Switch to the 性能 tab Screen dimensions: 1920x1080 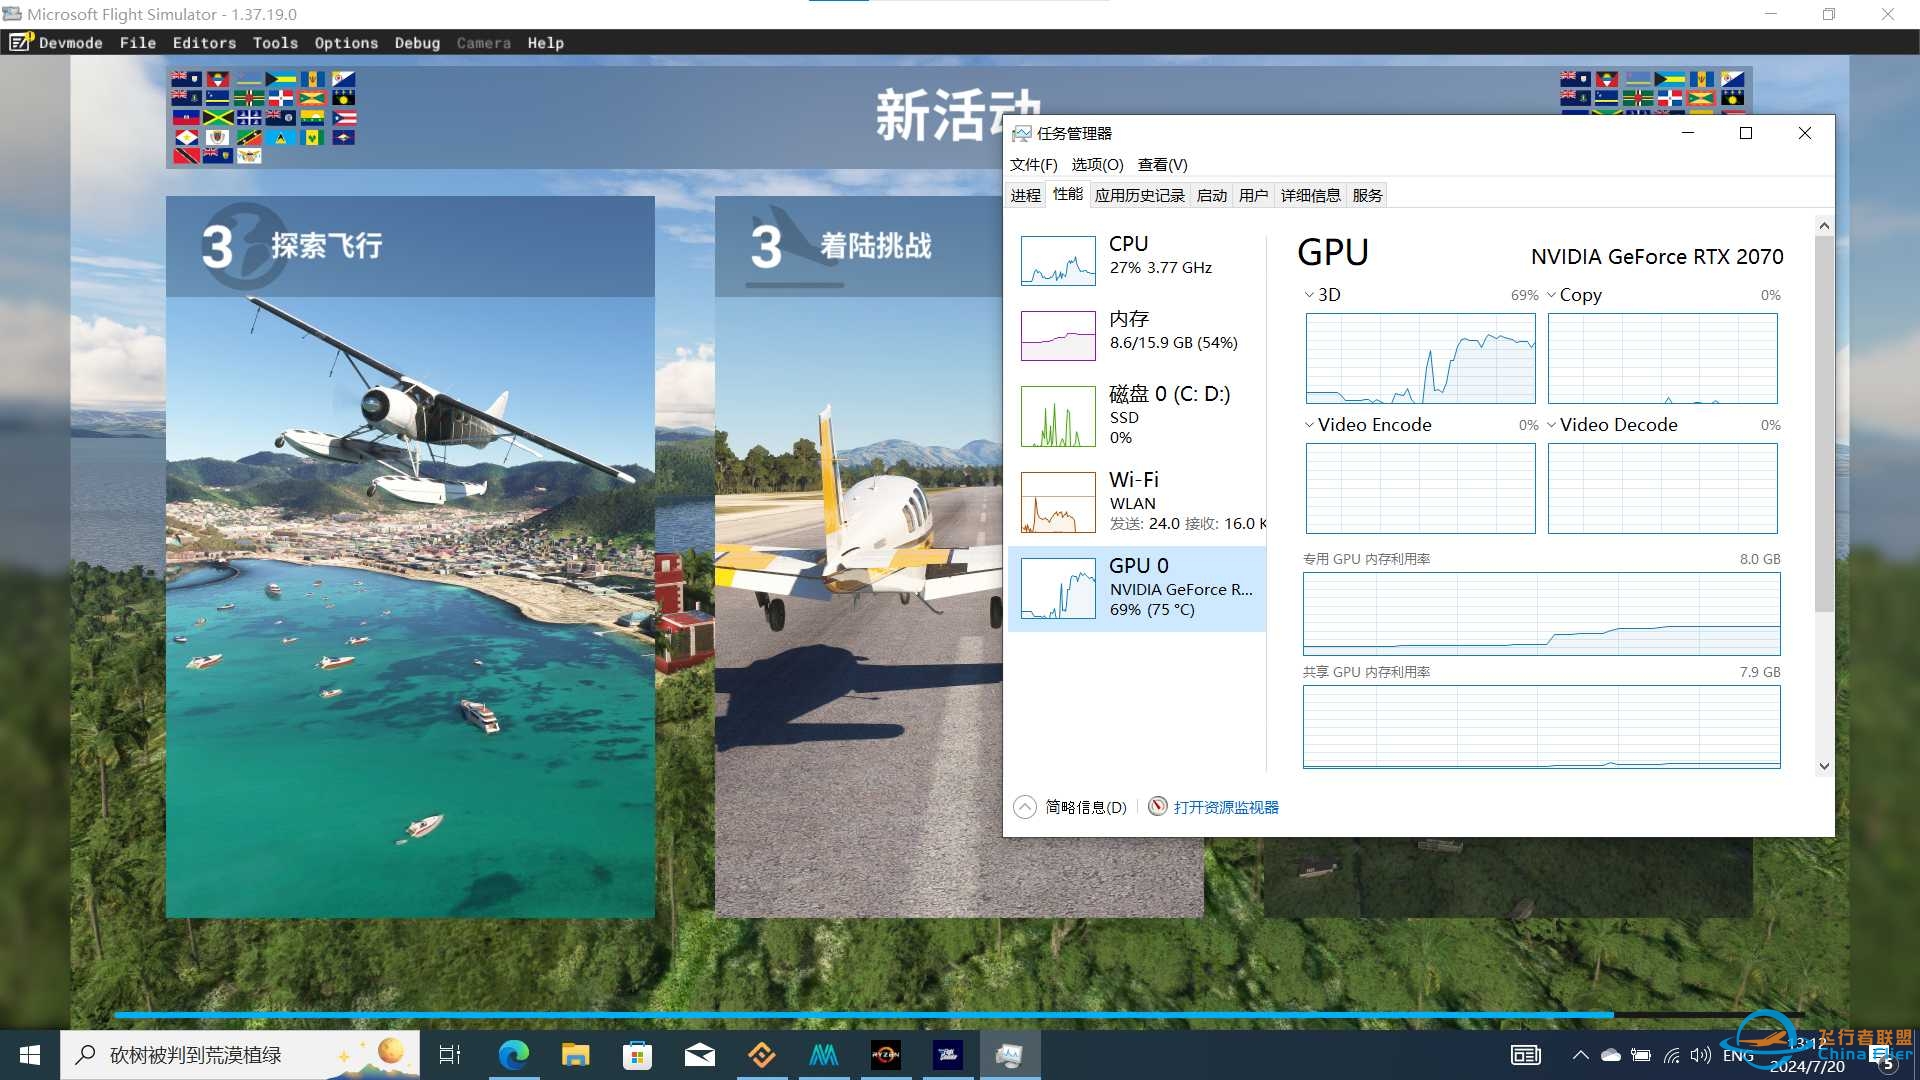click(1067, 194)
